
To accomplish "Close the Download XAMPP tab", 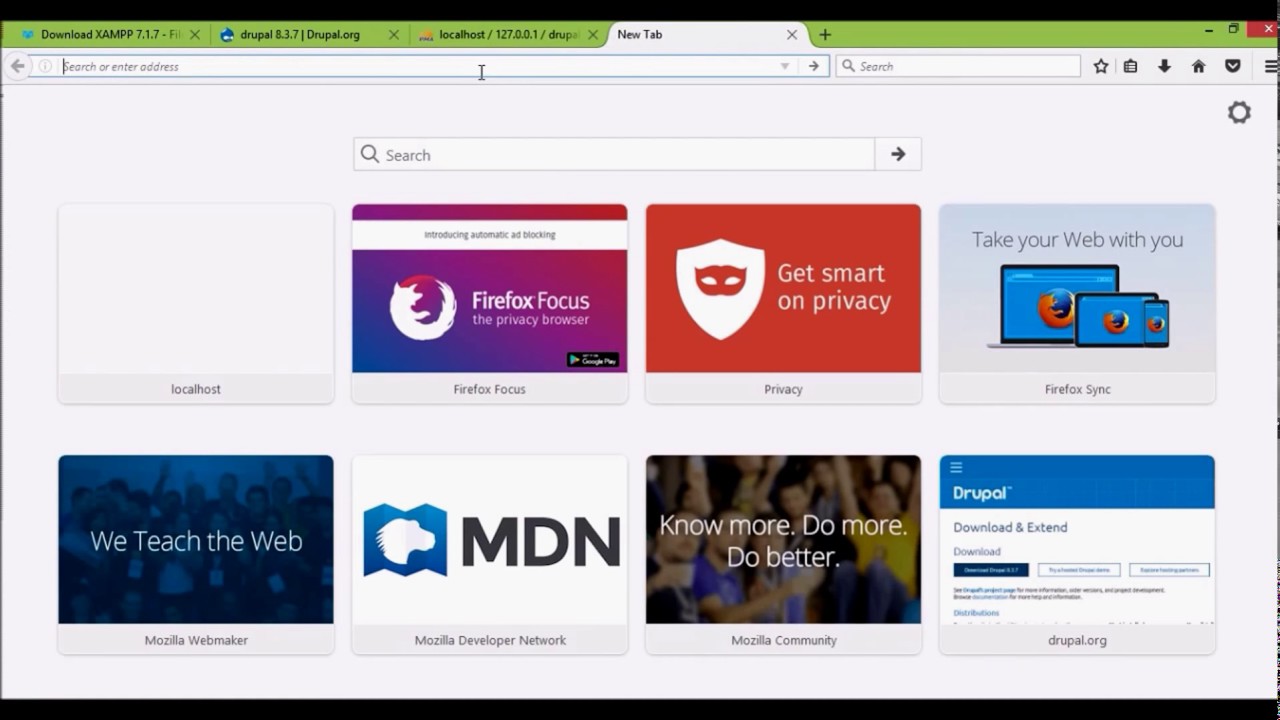I will pyautogui.click(x=194, y=34).
